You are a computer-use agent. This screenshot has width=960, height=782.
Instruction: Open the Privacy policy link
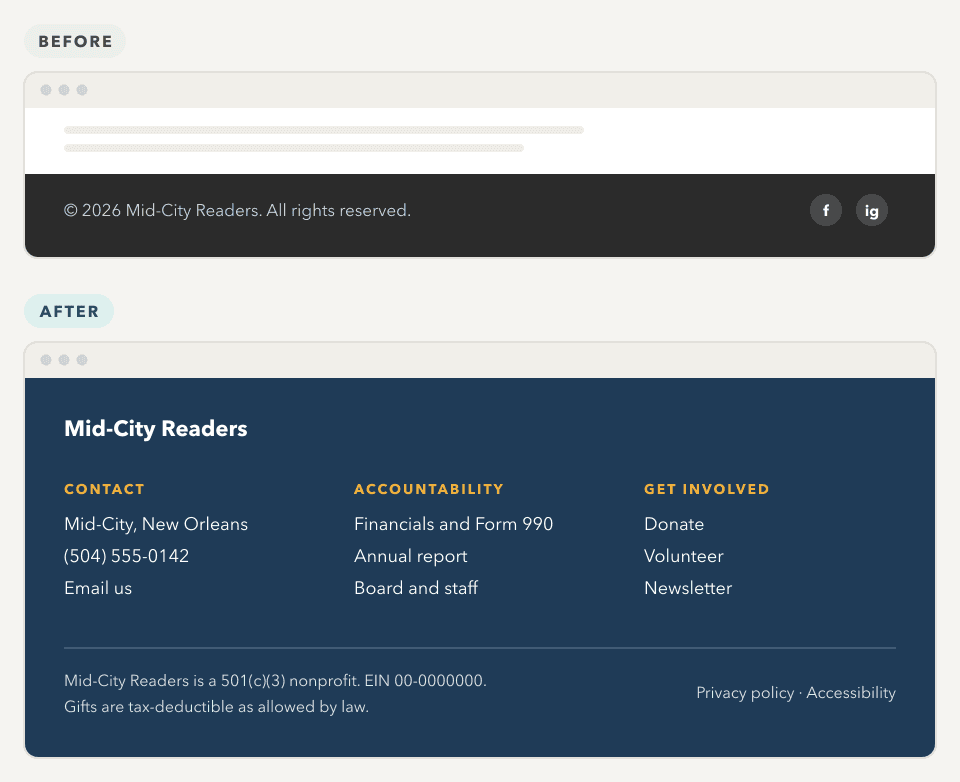pos(745,693)
